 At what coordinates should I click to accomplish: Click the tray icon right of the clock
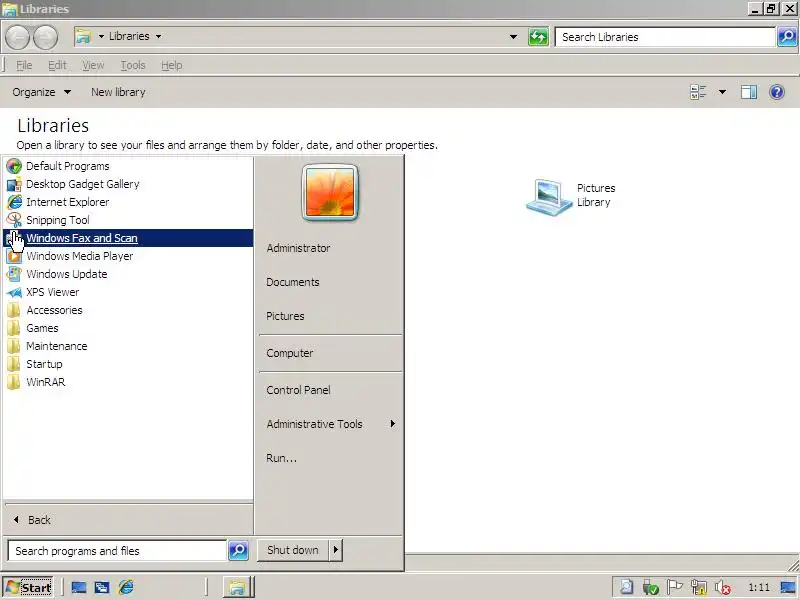(788, 588)
